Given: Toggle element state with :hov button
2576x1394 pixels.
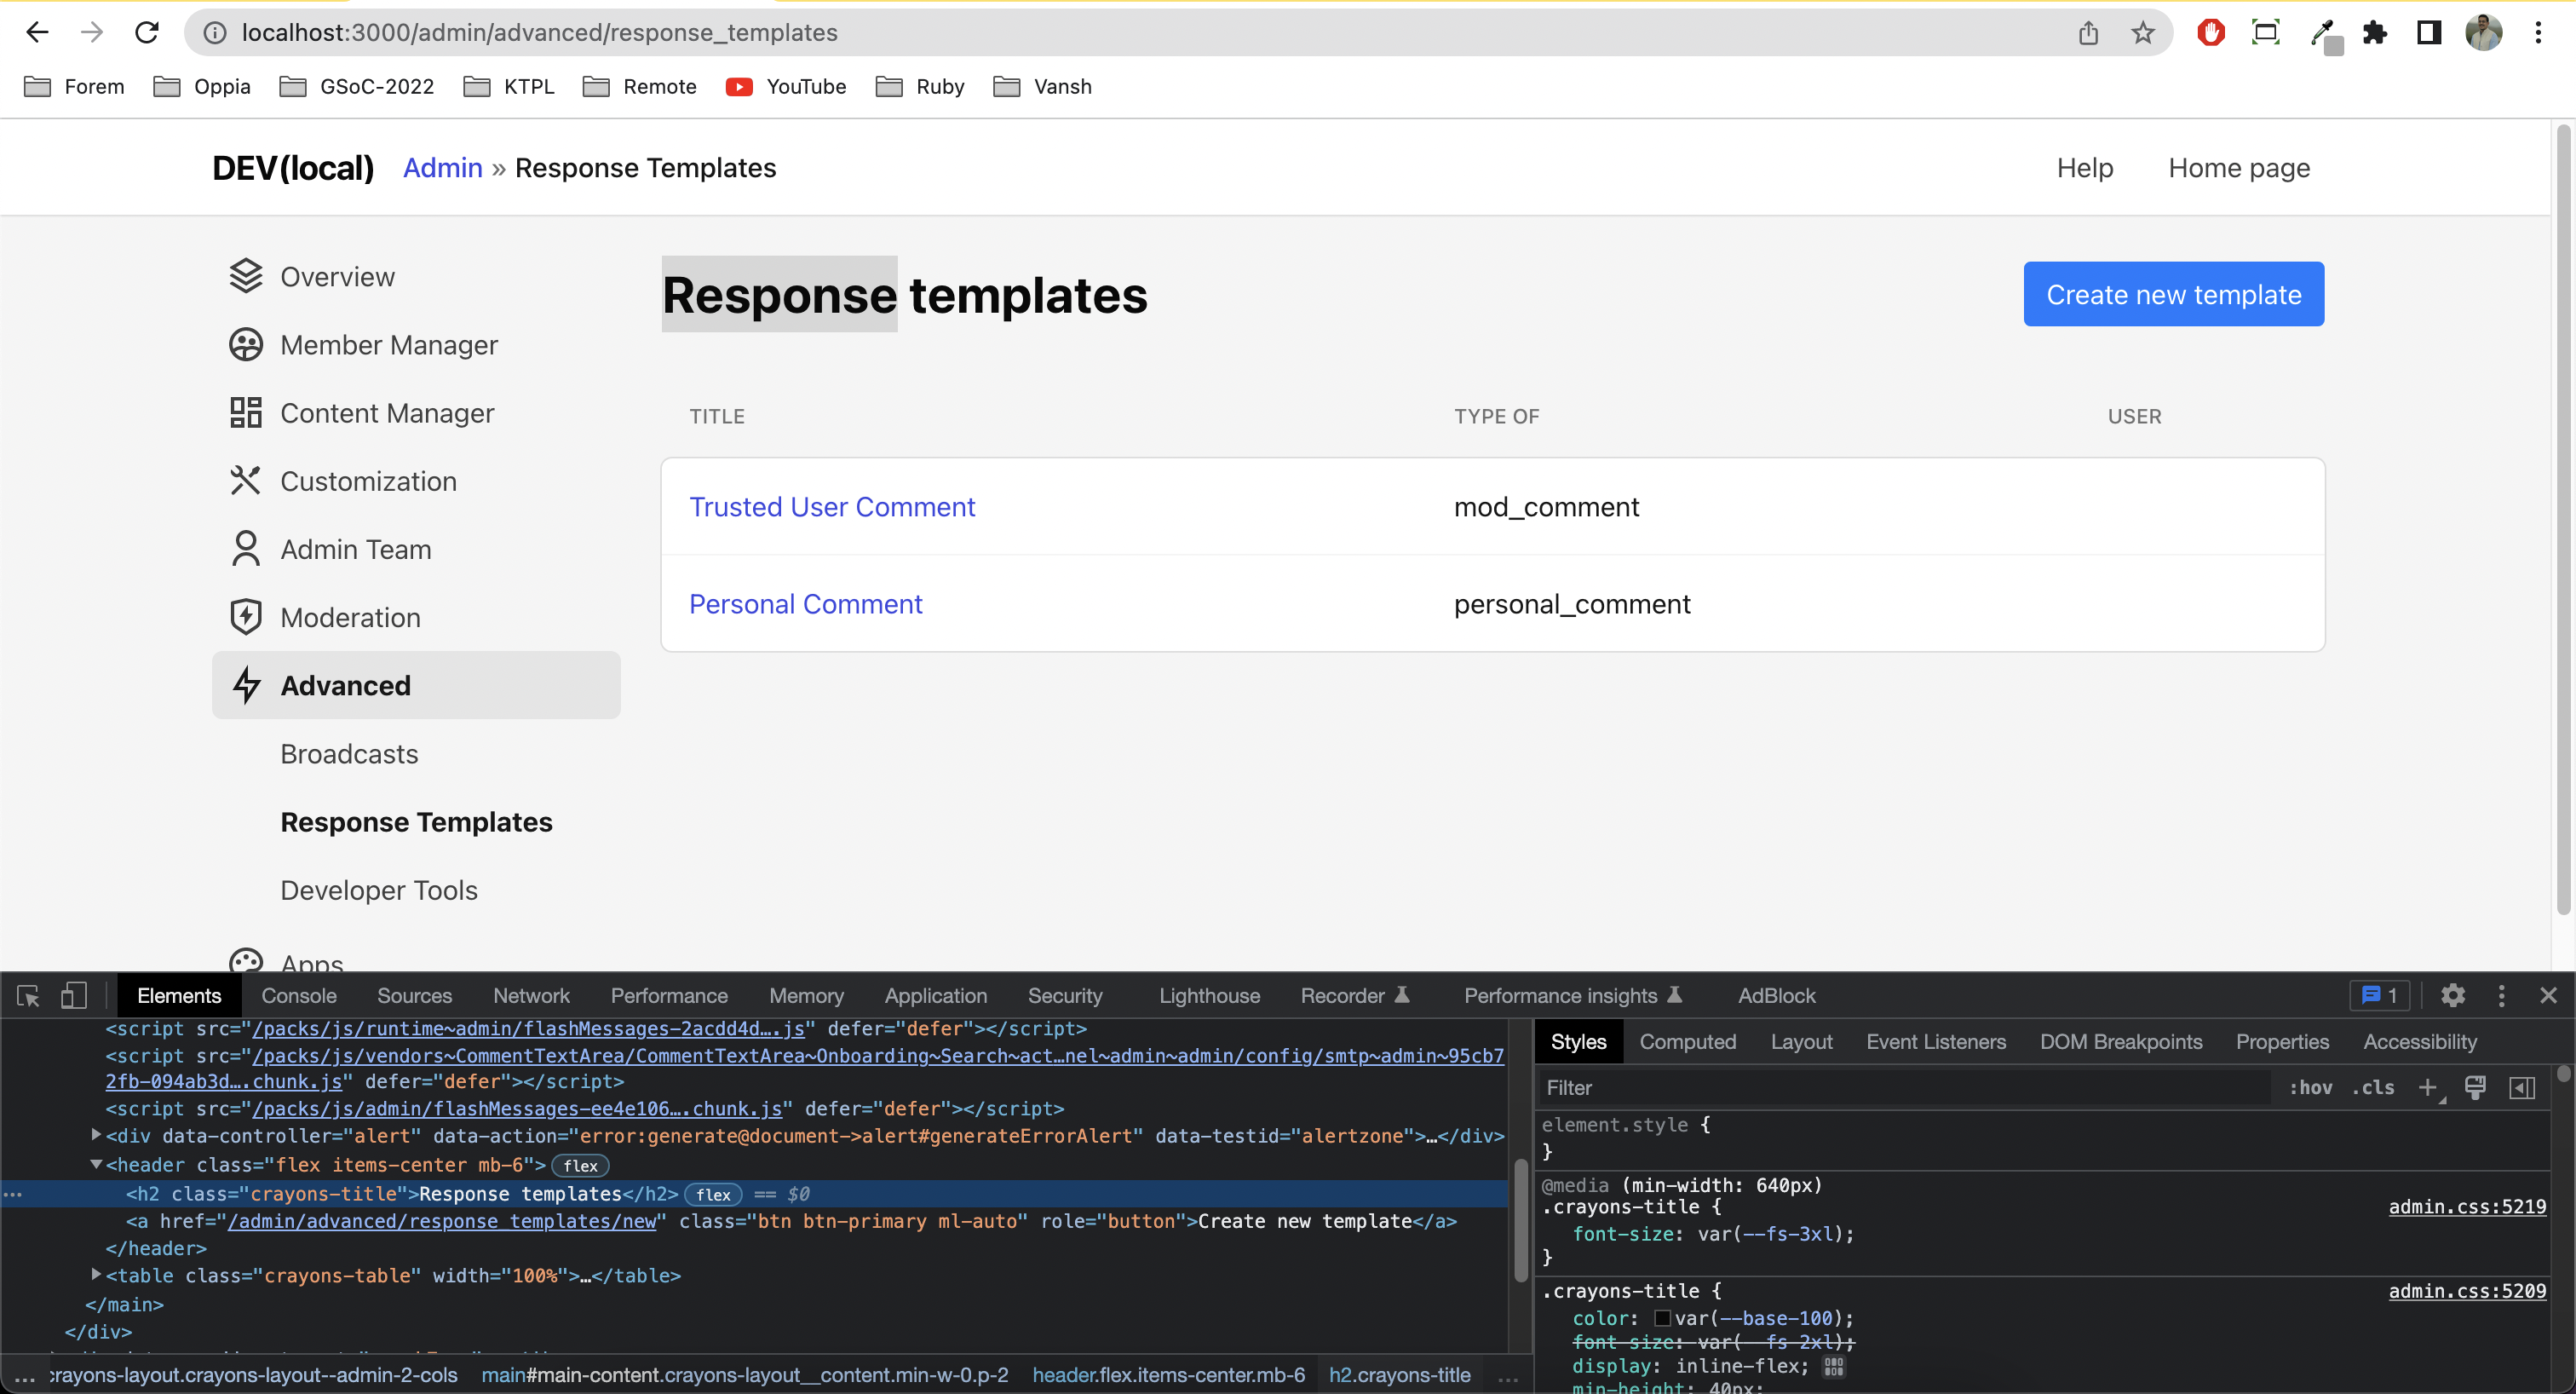Looking at the screenshot, I should pos(2312,1088).
